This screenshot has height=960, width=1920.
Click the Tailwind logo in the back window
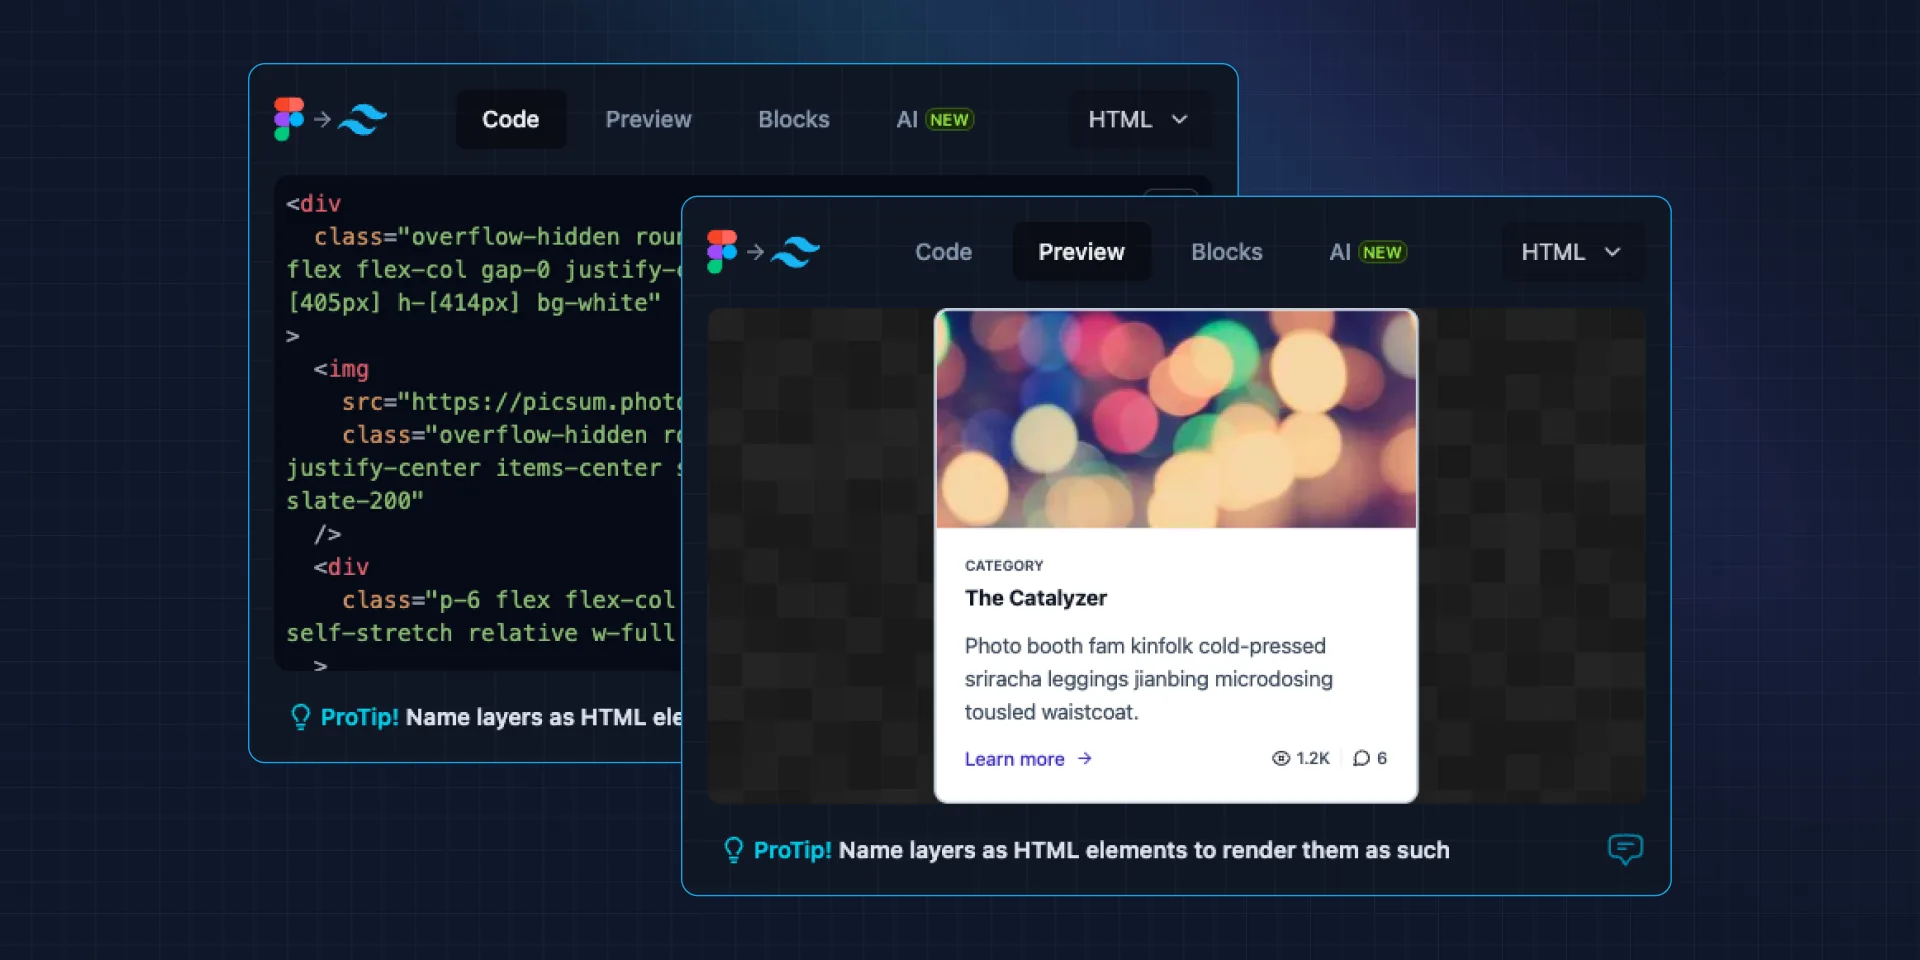point(363,120)
